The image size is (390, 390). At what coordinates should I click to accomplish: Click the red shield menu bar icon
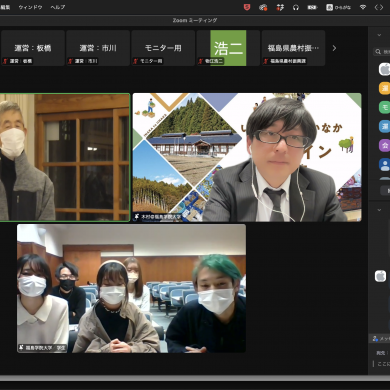tap(247, 7)
